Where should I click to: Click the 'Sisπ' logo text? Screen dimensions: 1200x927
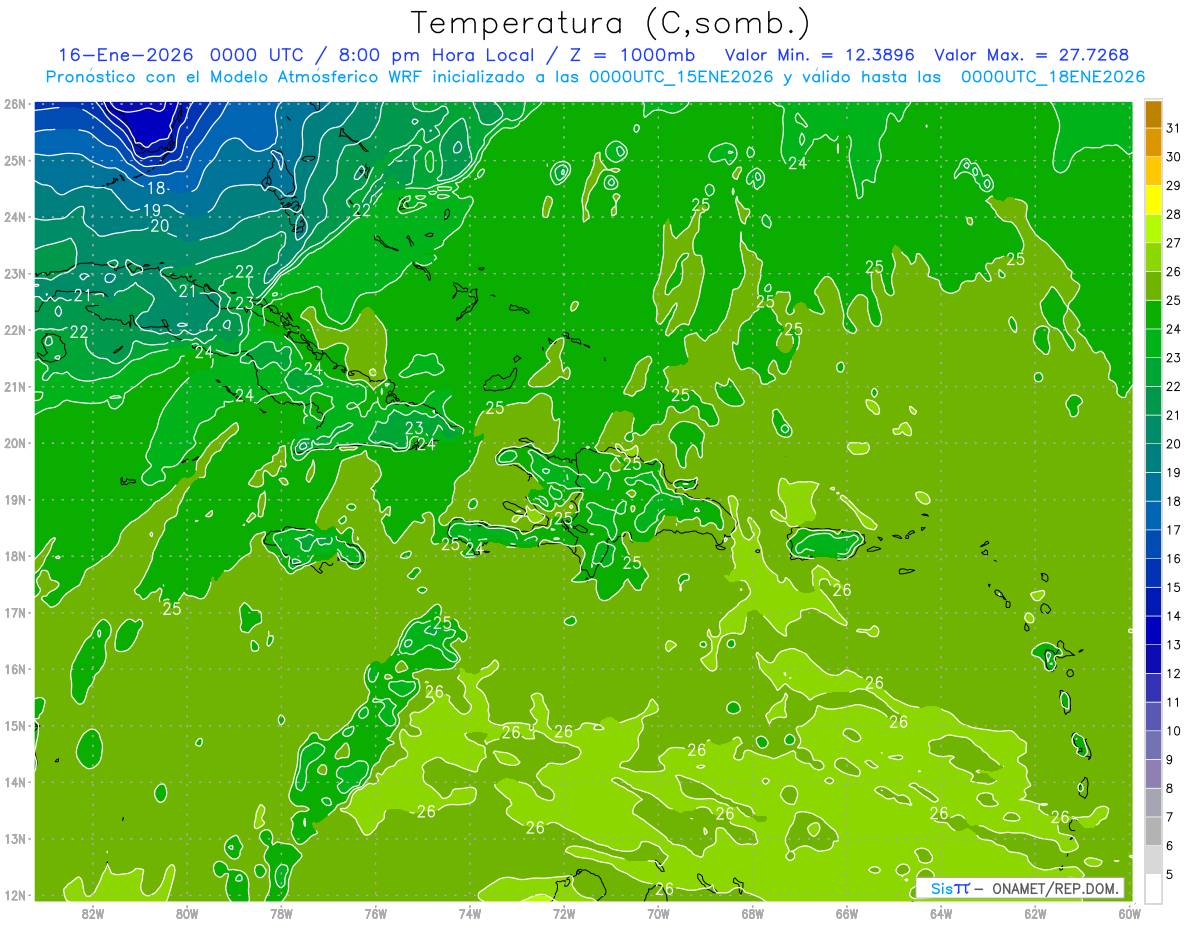pos(950,888)
